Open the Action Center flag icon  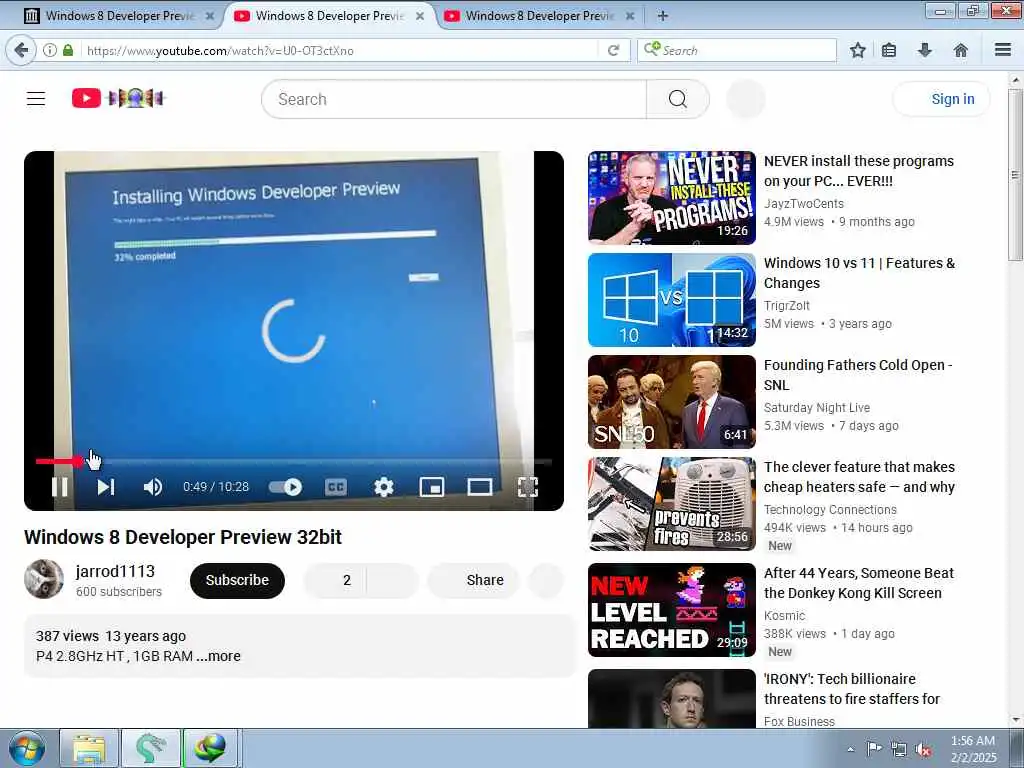[x=874, y=748]
